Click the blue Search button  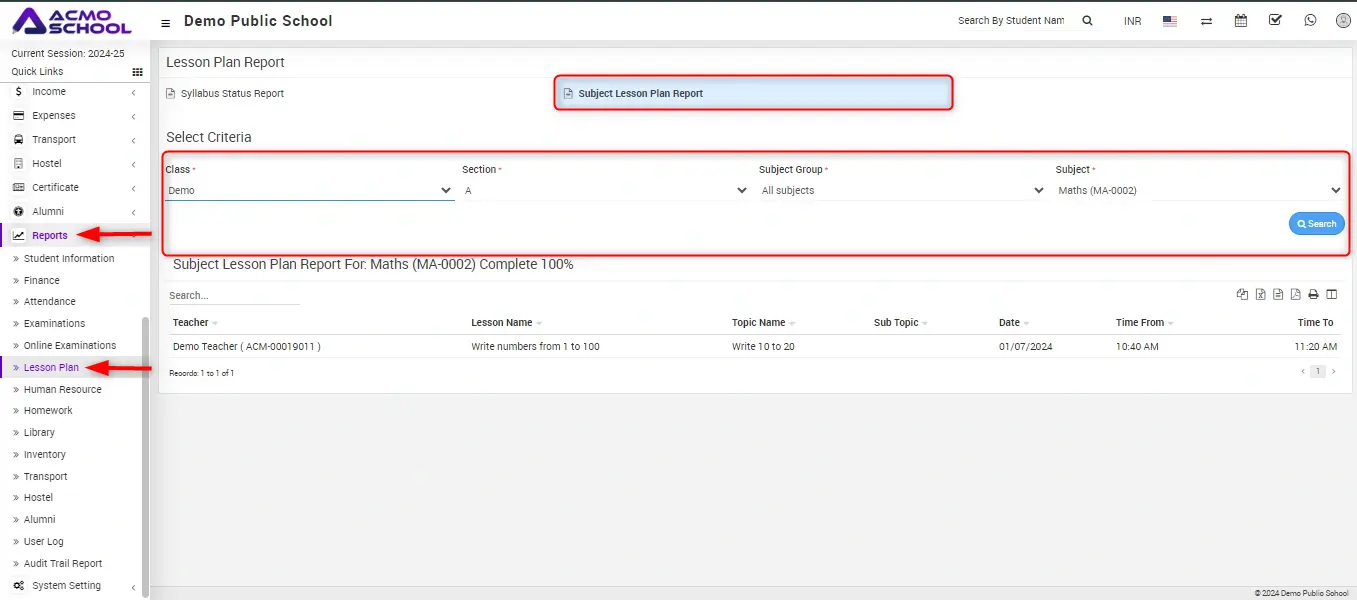(1316, 224)
